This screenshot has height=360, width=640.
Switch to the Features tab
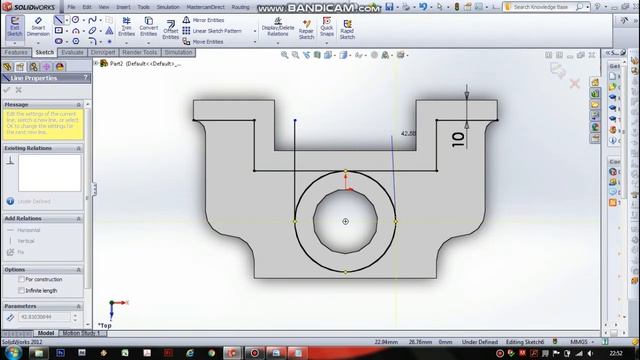pos(16,52)
